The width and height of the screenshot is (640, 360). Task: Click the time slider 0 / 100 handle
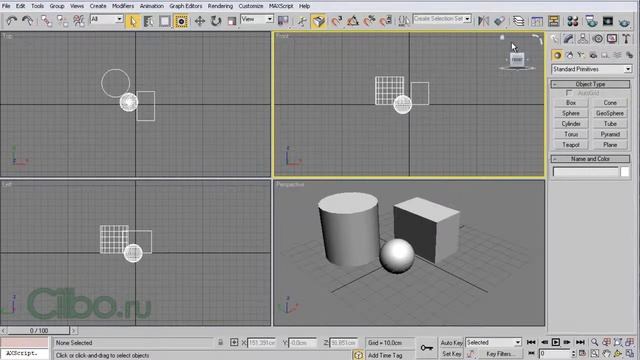coord(39,331)
